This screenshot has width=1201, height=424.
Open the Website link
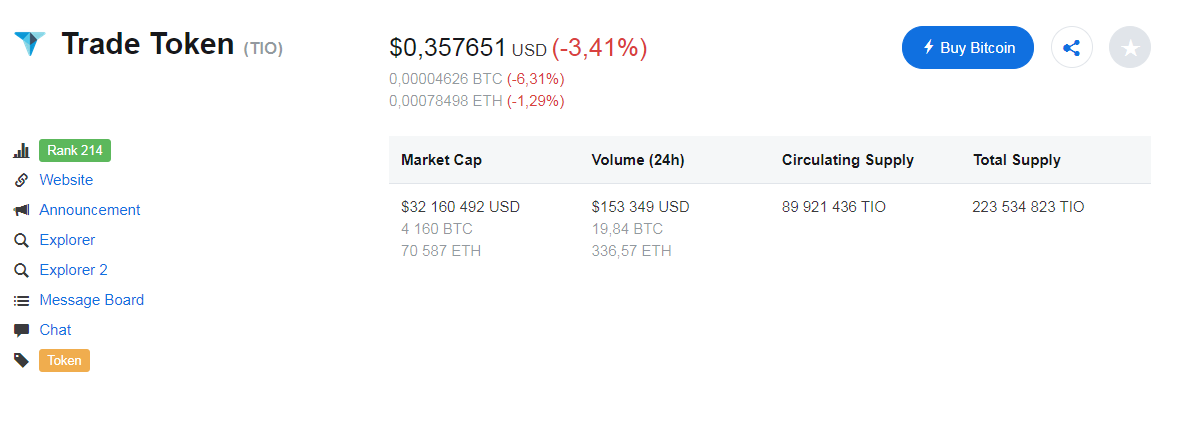pos(66,180)
